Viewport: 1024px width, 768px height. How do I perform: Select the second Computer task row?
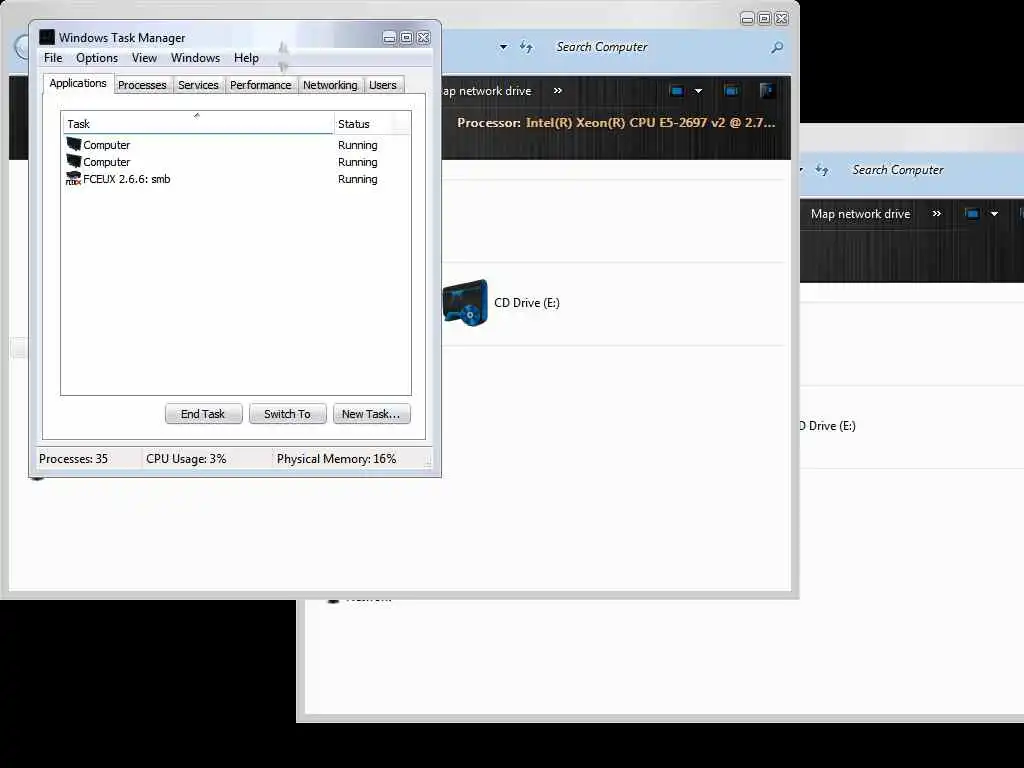236,162
